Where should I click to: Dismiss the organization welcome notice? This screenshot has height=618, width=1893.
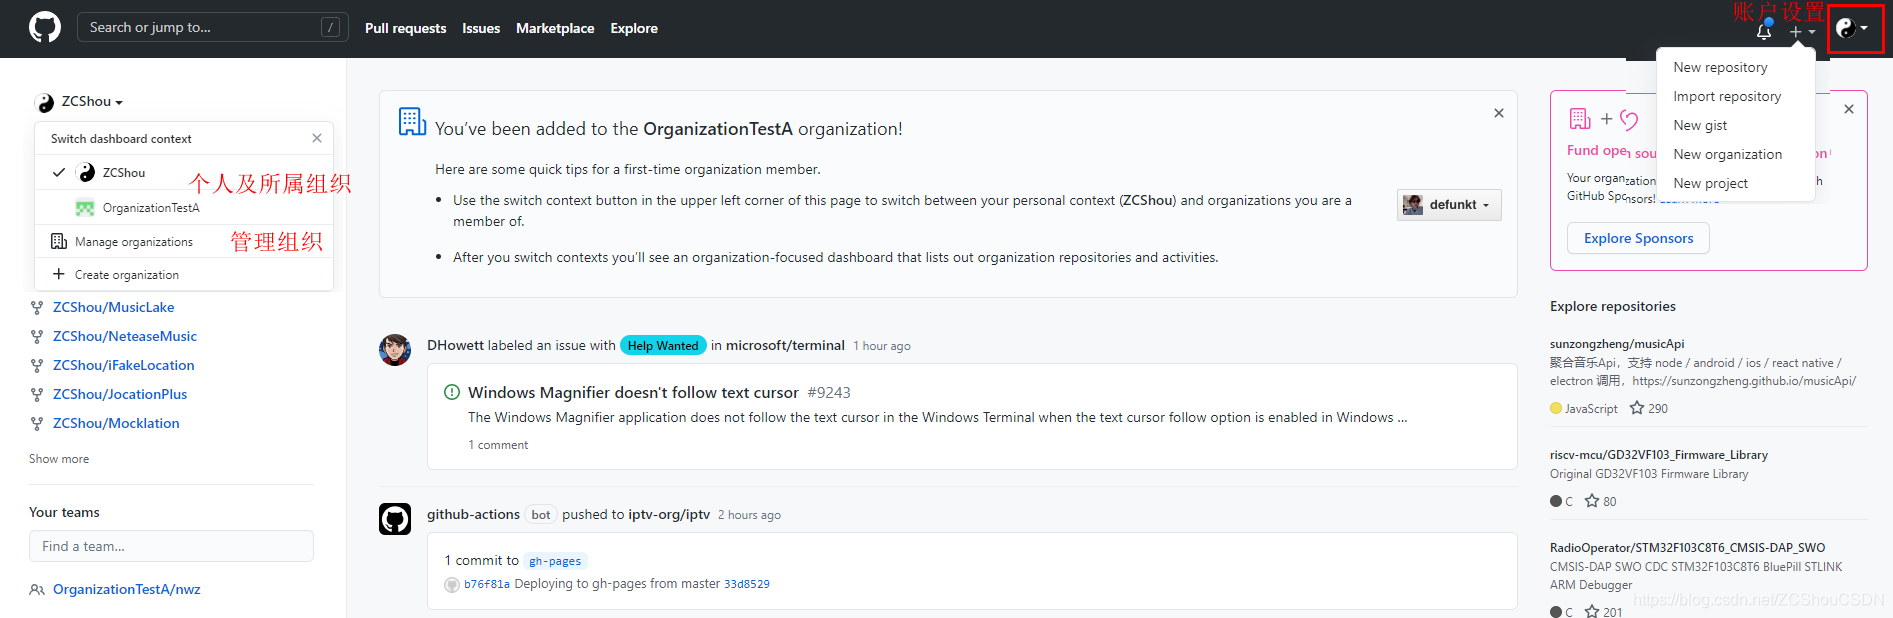[1499, 113]
